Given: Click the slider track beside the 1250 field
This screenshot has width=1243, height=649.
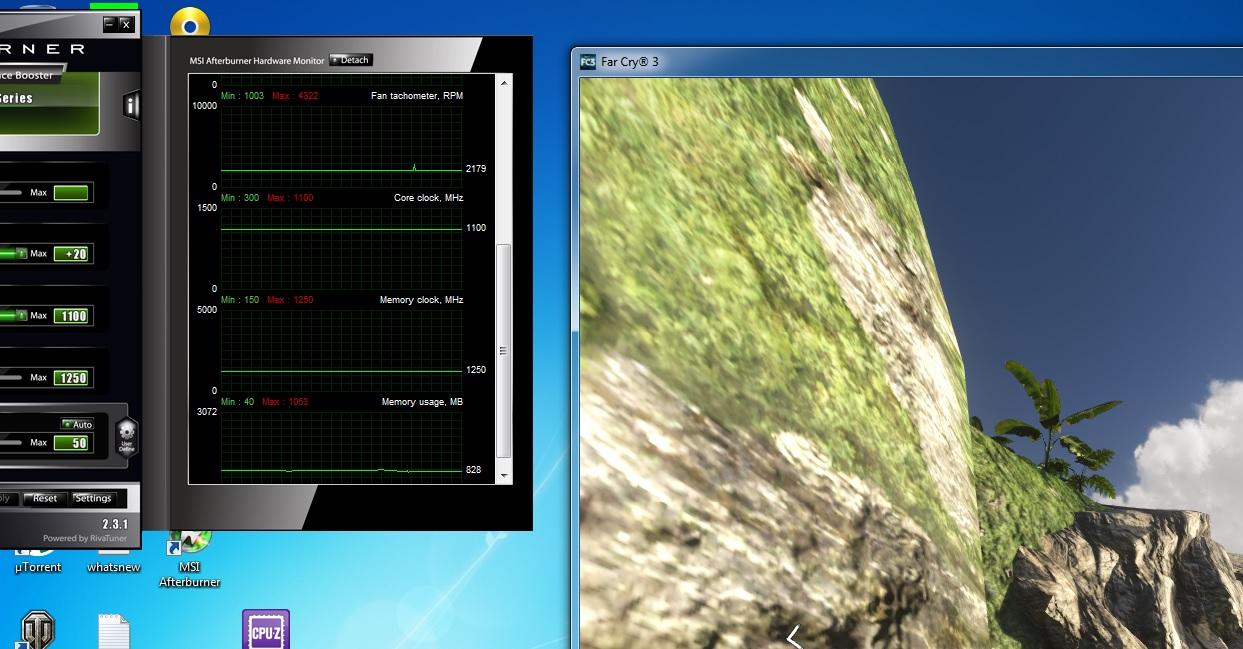Looking at the screenshot, I should 12,378.
